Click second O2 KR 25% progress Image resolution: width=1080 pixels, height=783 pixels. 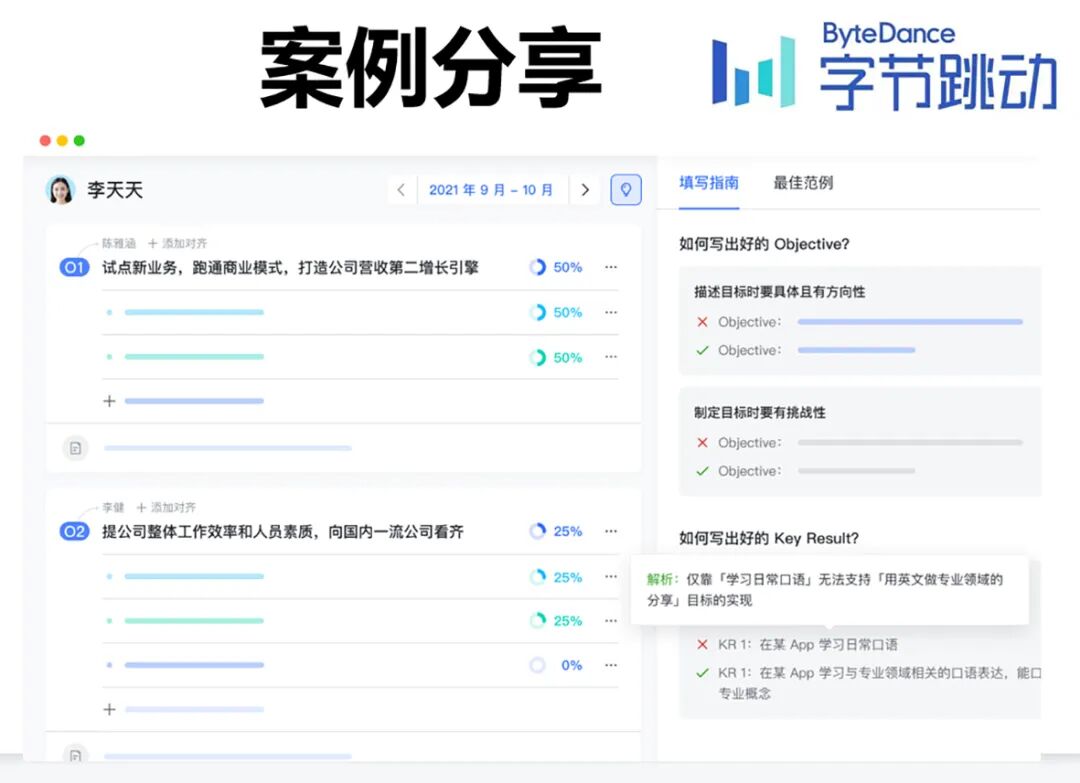point(556,621)
